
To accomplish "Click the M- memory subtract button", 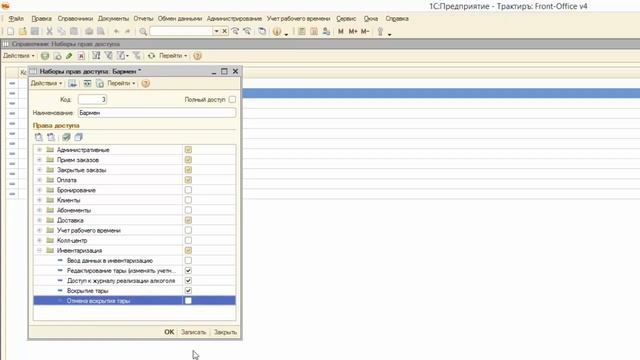I will pos(365,31).
